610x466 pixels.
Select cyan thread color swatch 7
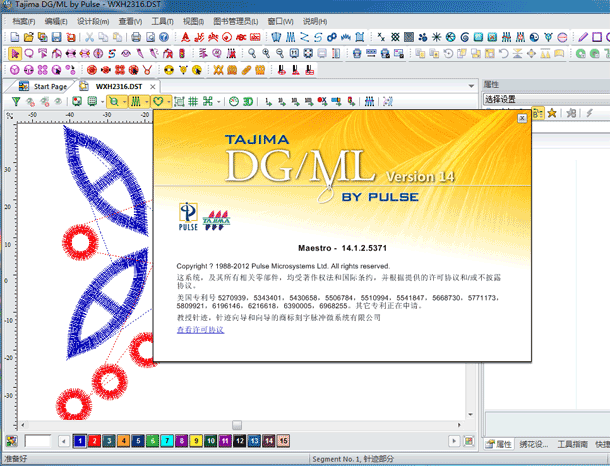(167, 441)
